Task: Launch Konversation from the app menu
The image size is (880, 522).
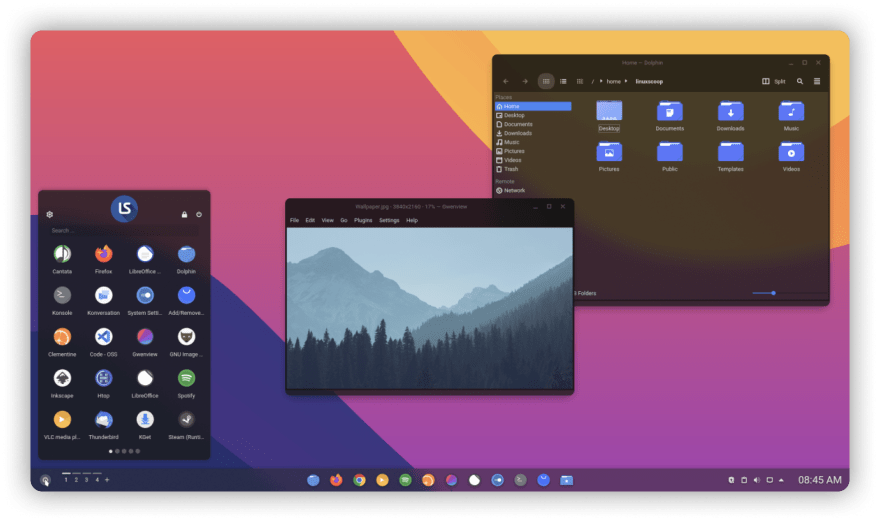Action: click(103, 295)
